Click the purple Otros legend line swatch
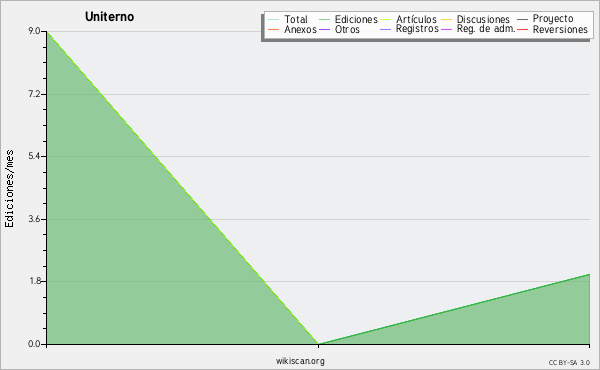 click(324, 29)
